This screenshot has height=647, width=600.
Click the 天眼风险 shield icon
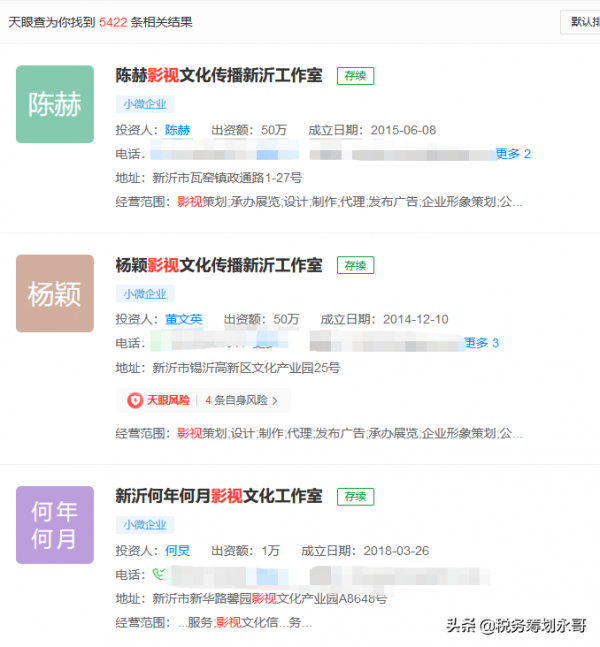pos(135,400)
